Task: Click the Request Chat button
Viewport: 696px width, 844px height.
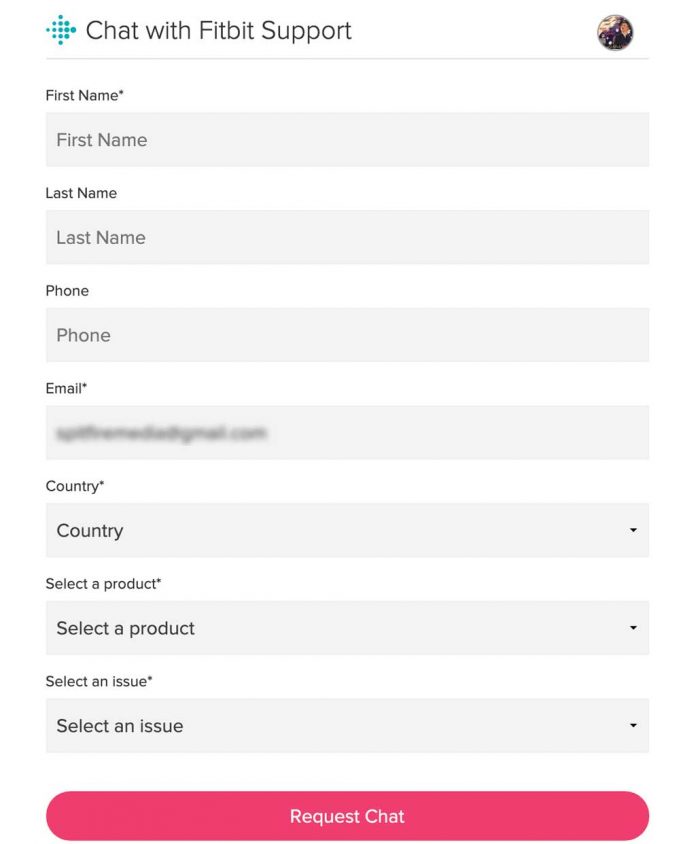Action: 347,815
